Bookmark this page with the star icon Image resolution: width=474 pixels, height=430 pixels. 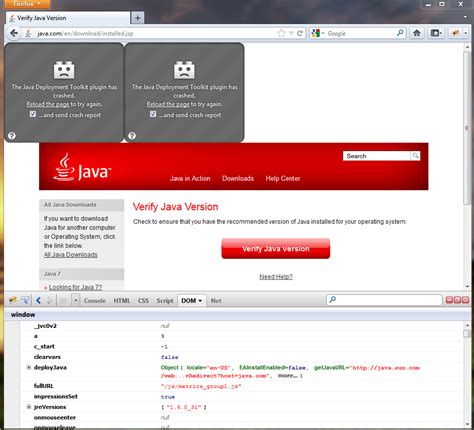(282, 33)
